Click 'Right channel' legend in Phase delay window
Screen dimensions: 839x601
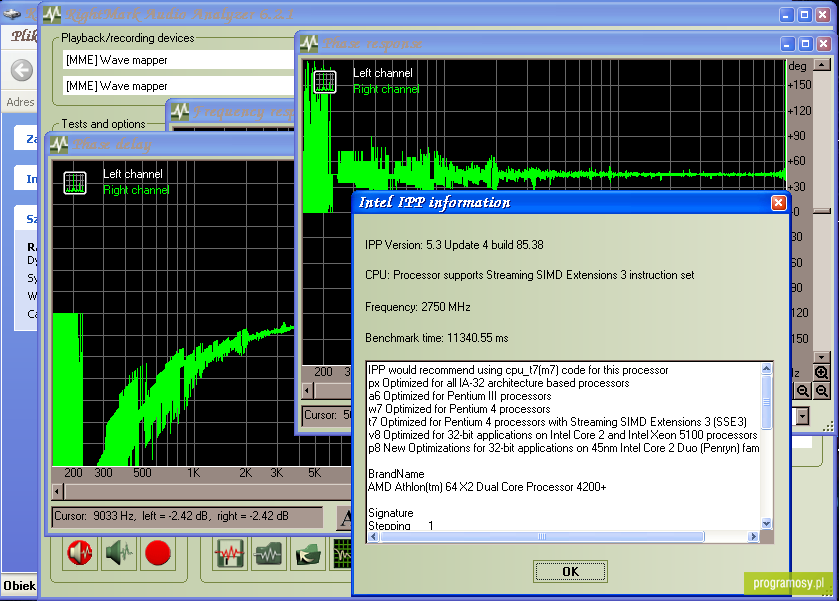coord(136,190)
